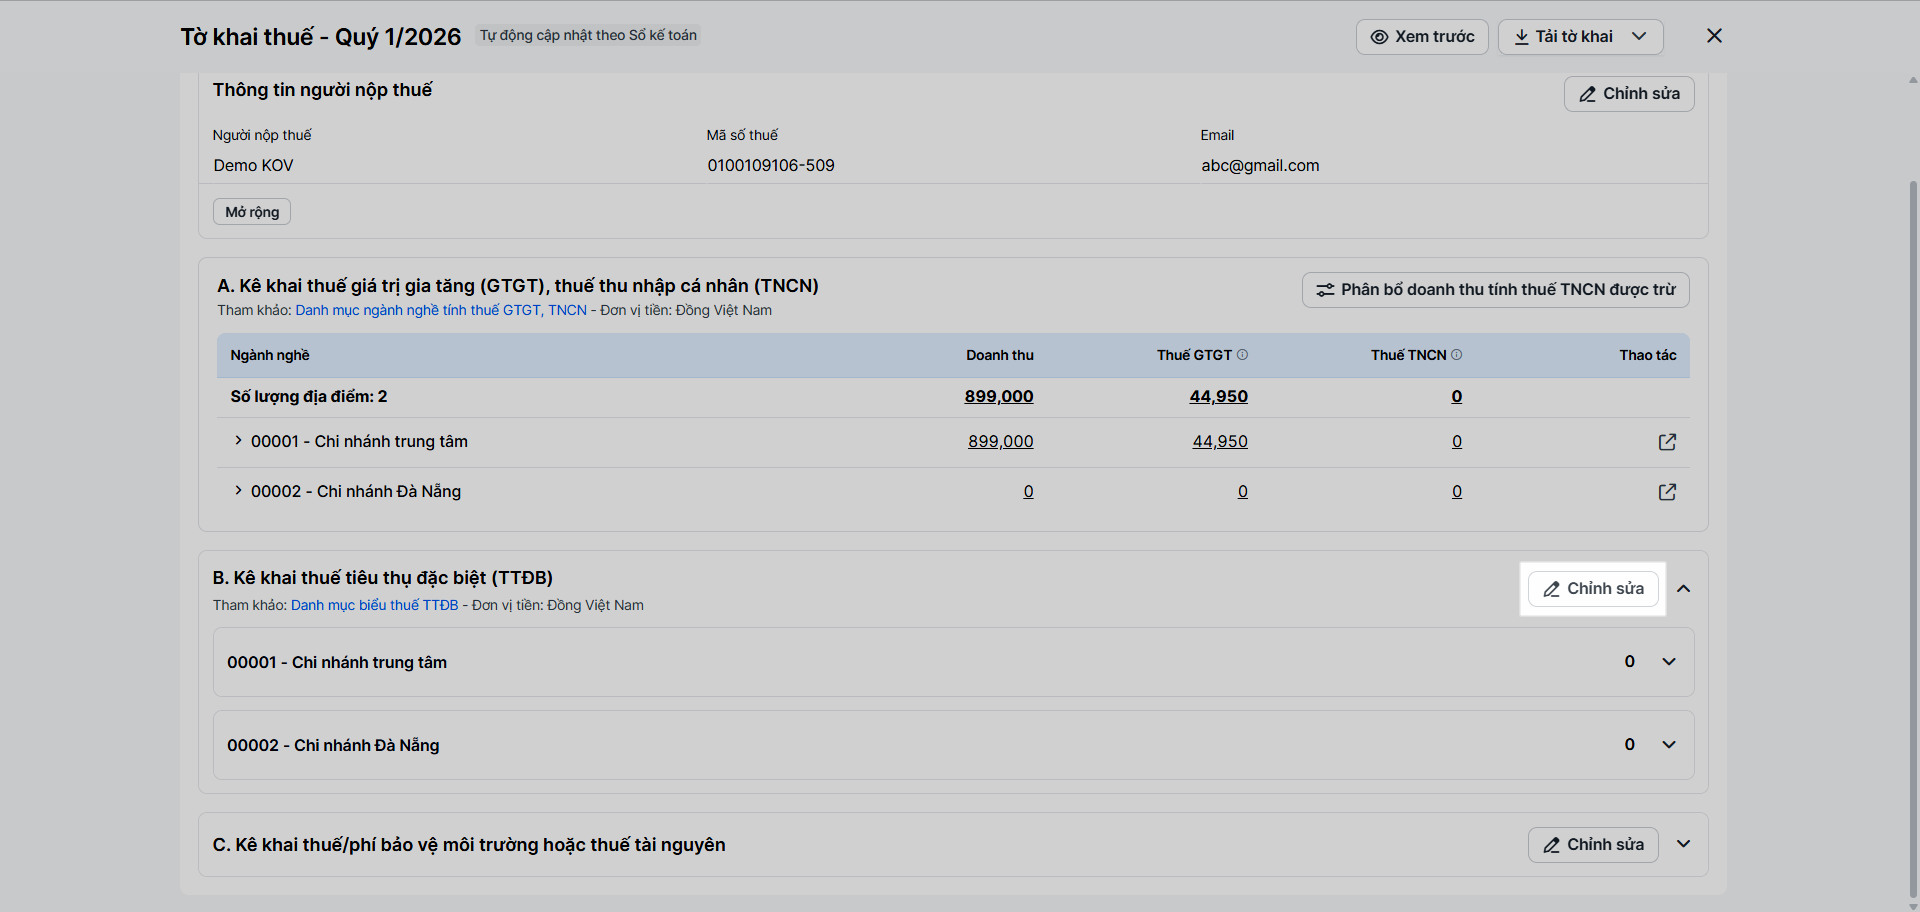
Task: Open Danh mục ngành nghề tính thuế GTGT, TNCN link
Action: [441, 310]
